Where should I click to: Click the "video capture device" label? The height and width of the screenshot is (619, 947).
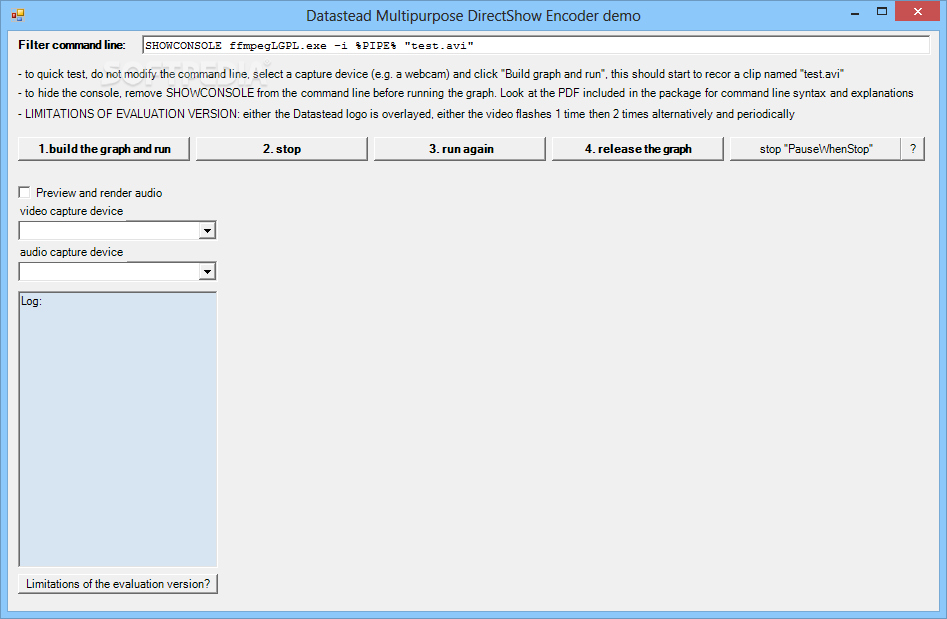pos(71,211)
